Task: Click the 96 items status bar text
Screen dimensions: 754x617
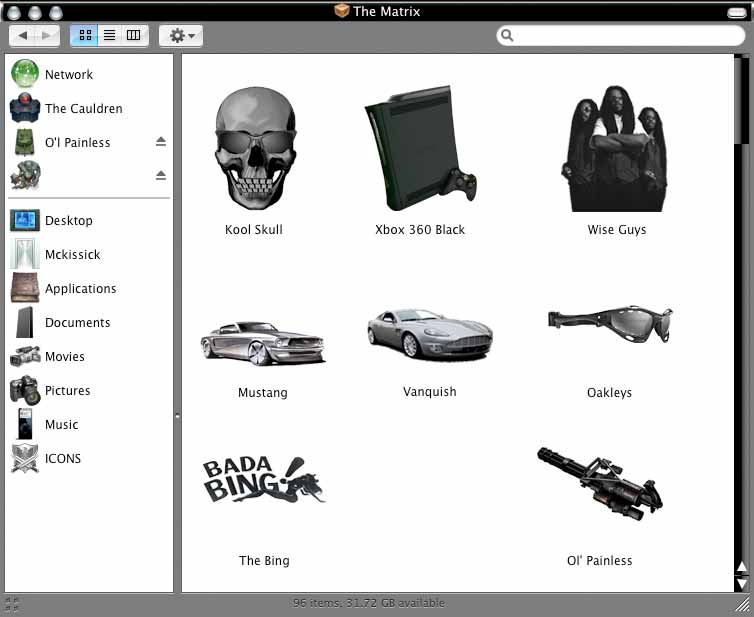Action: (x=369, y=603)
